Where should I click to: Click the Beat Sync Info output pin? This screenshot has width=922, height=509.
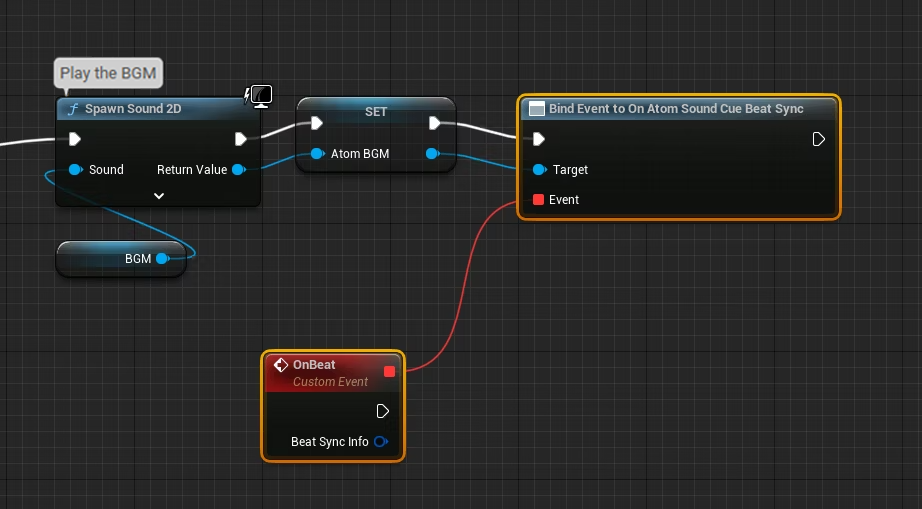click(x=380, y=442)
